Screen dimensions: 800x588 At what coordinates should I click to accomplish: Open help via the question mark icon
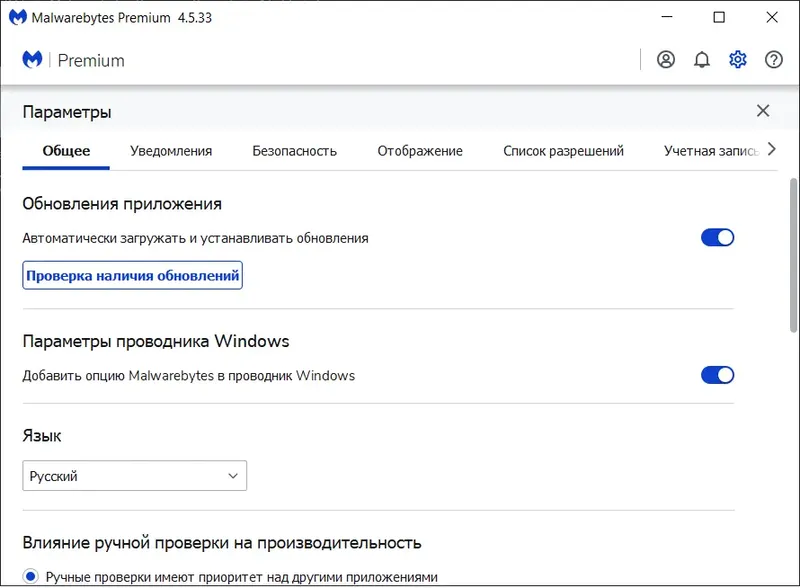click(774, 59)
